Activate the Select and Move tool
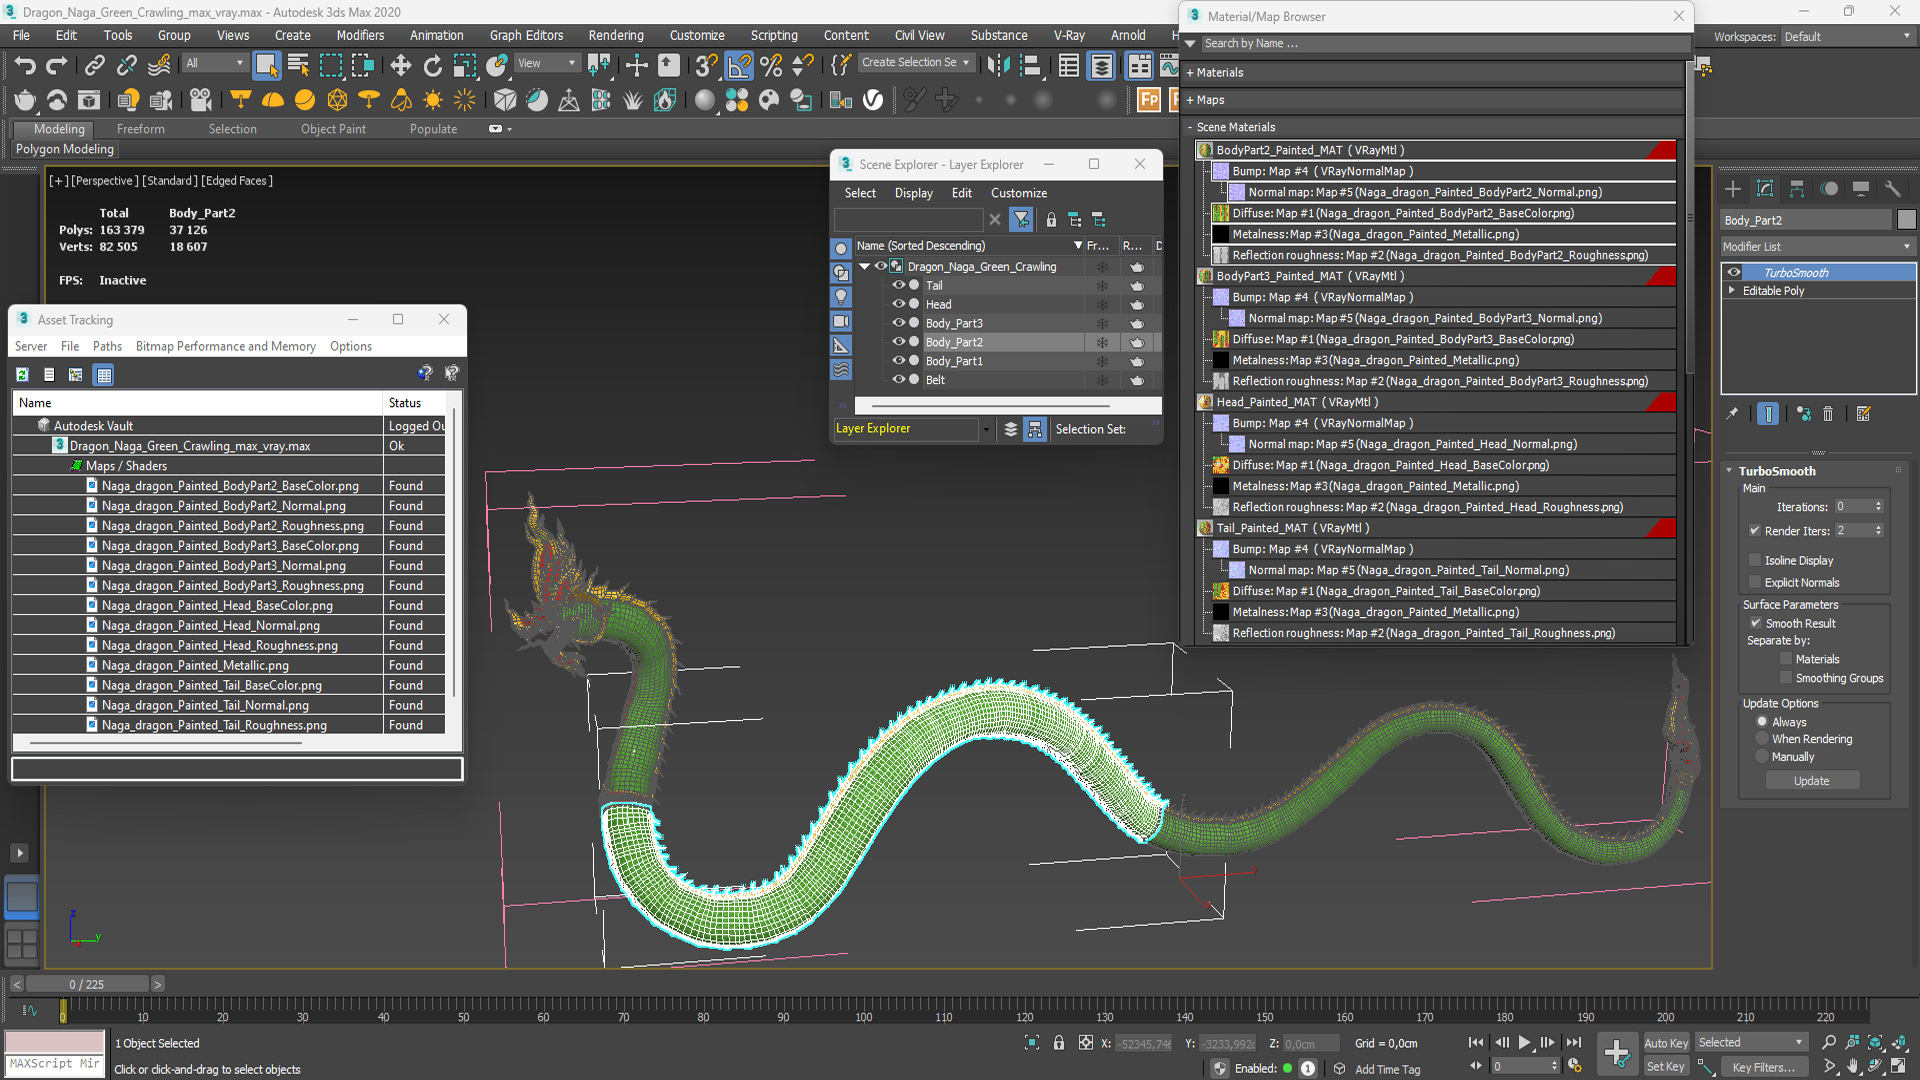The image size is (1920, 1080). pyautogui.click(x=400, y=66)
